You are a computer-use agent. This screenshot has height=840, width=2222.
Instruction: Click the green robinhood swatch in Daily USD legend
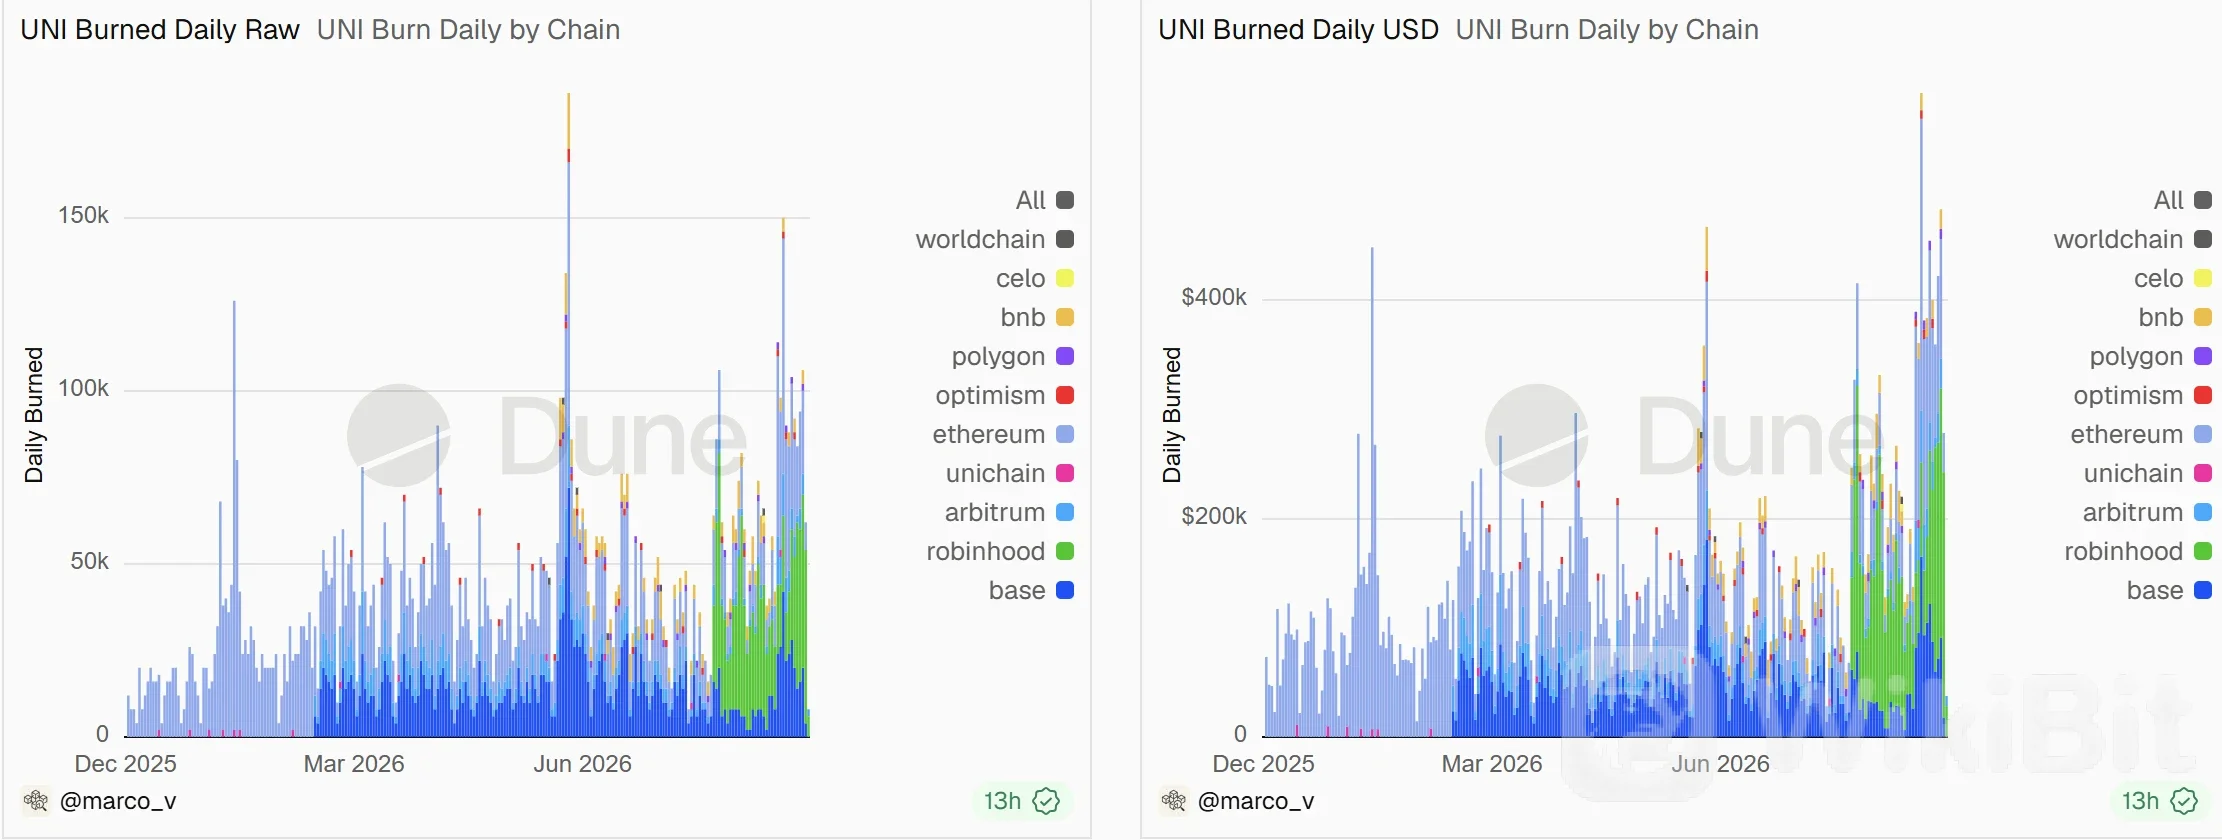point(2203,551)
